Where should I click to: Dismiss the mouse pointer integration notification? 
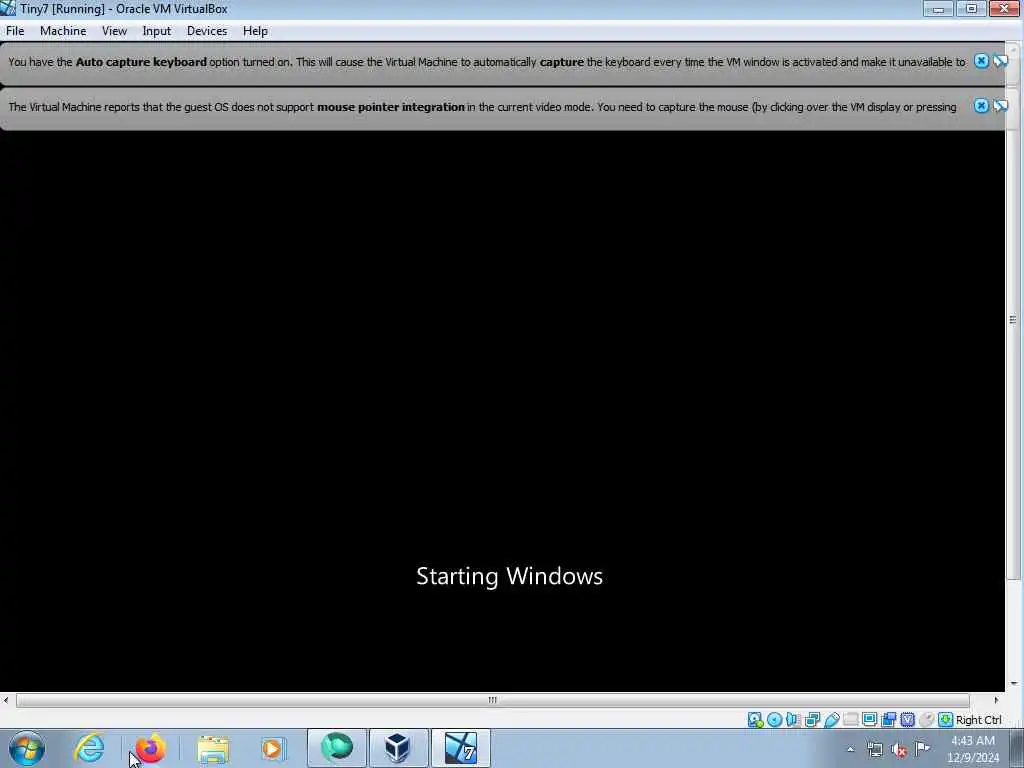[x=981, y=105]
